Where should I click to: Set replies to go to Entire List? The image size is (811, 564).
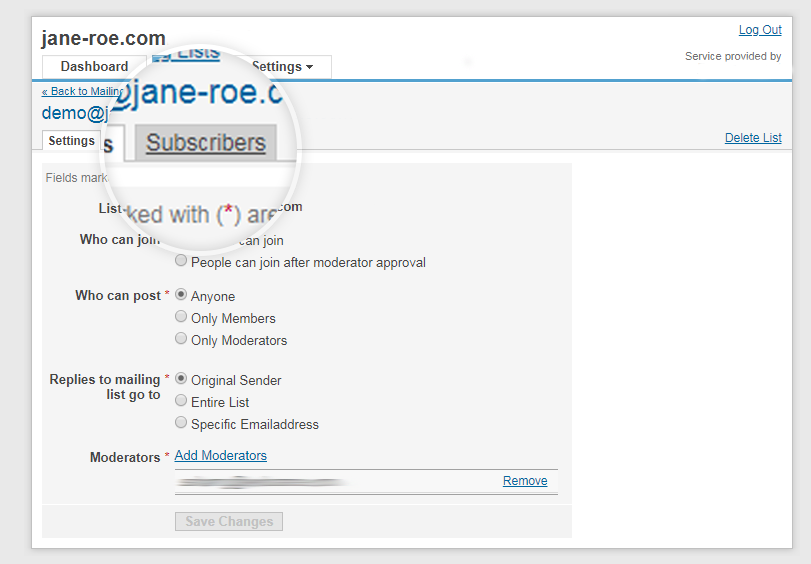click(181, 401)
